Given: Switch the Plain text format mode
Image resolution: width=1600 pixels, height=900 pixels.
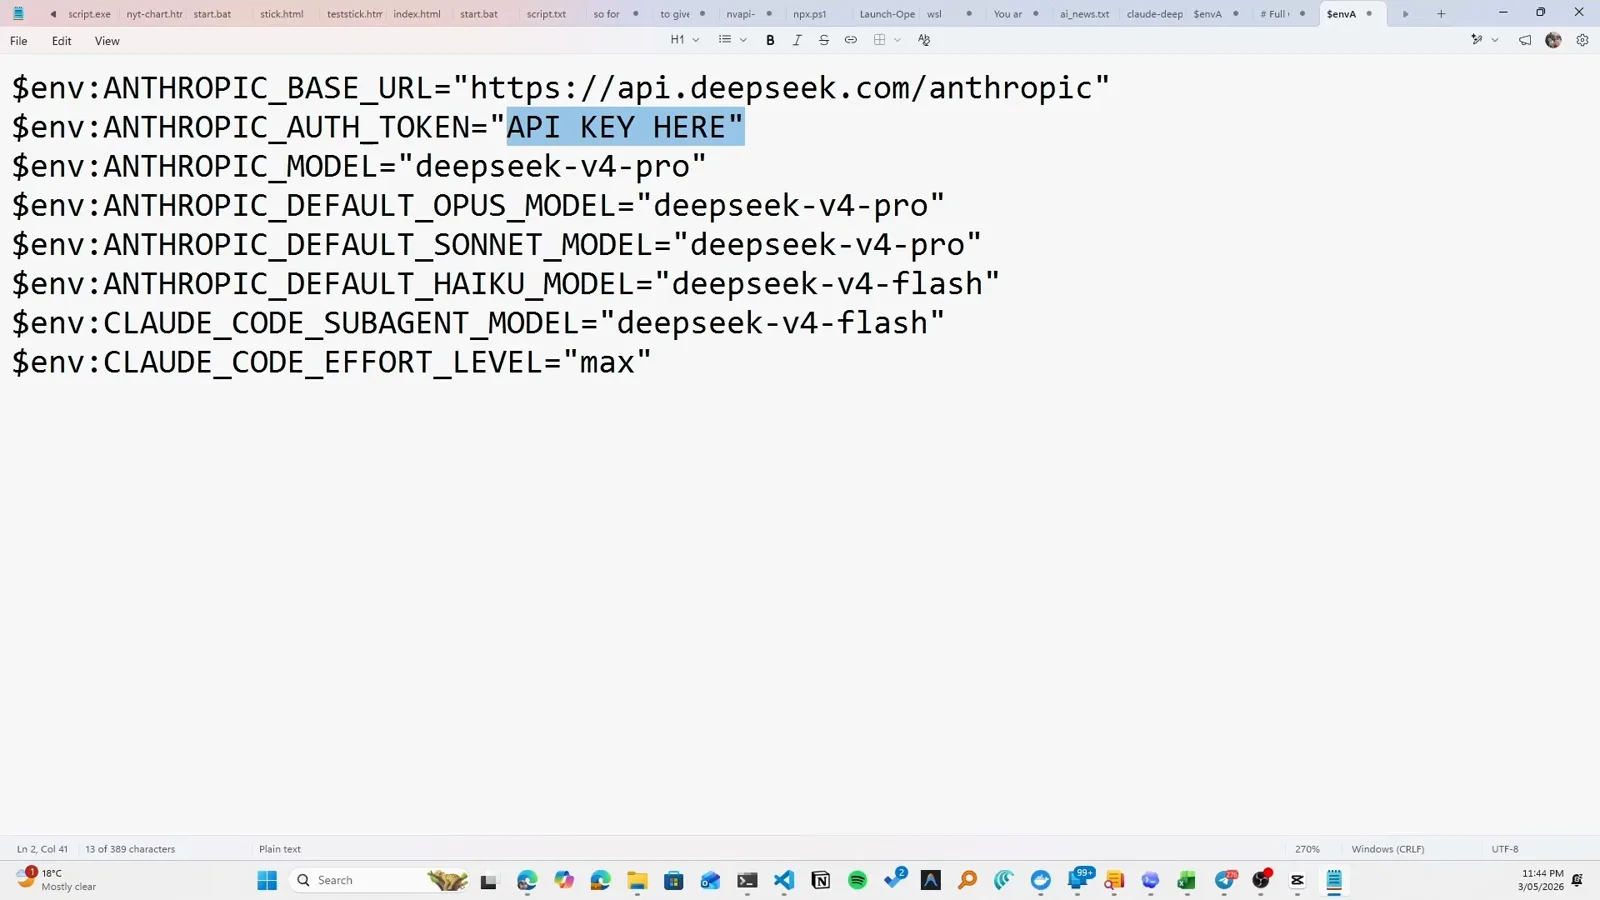Looking at the screenshot, I should click(280, 849).
